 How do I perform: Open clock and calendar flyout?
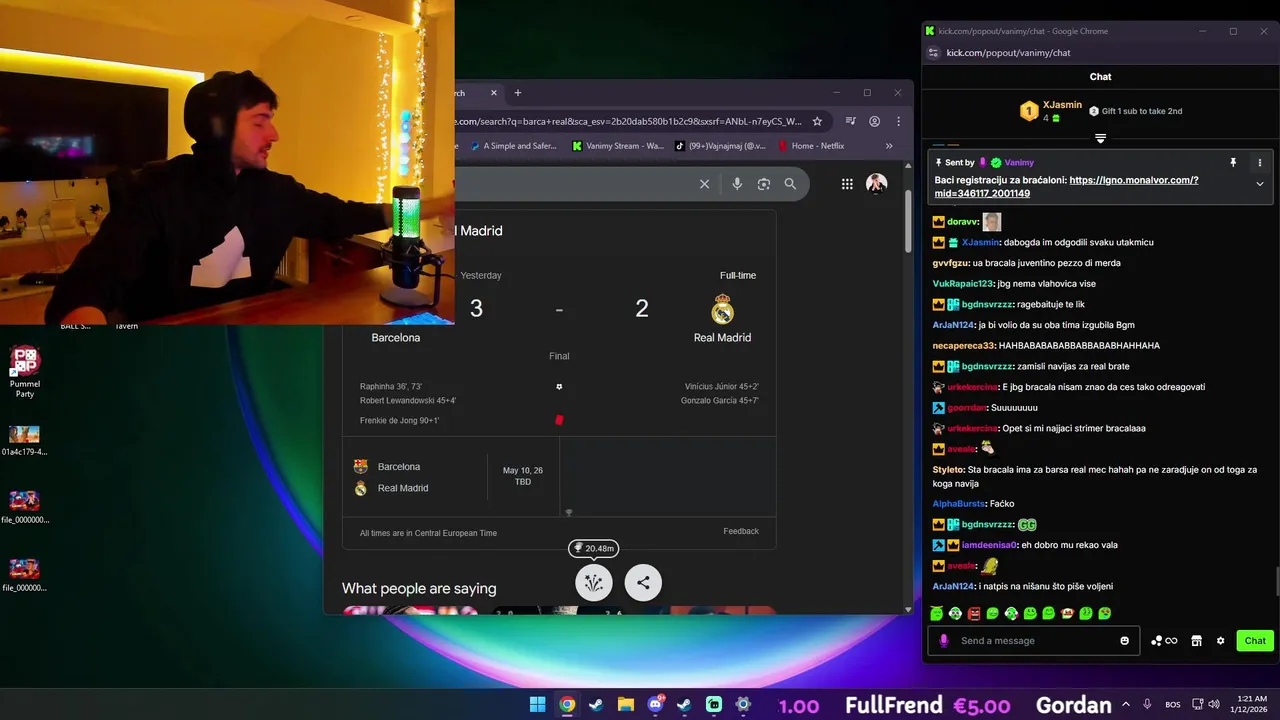pyautogui.click(x=1250, y=704)
